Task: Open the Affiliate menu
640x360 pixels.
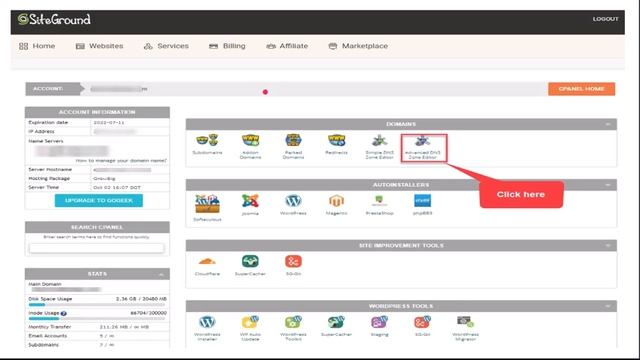Action: tap(287, 46)
